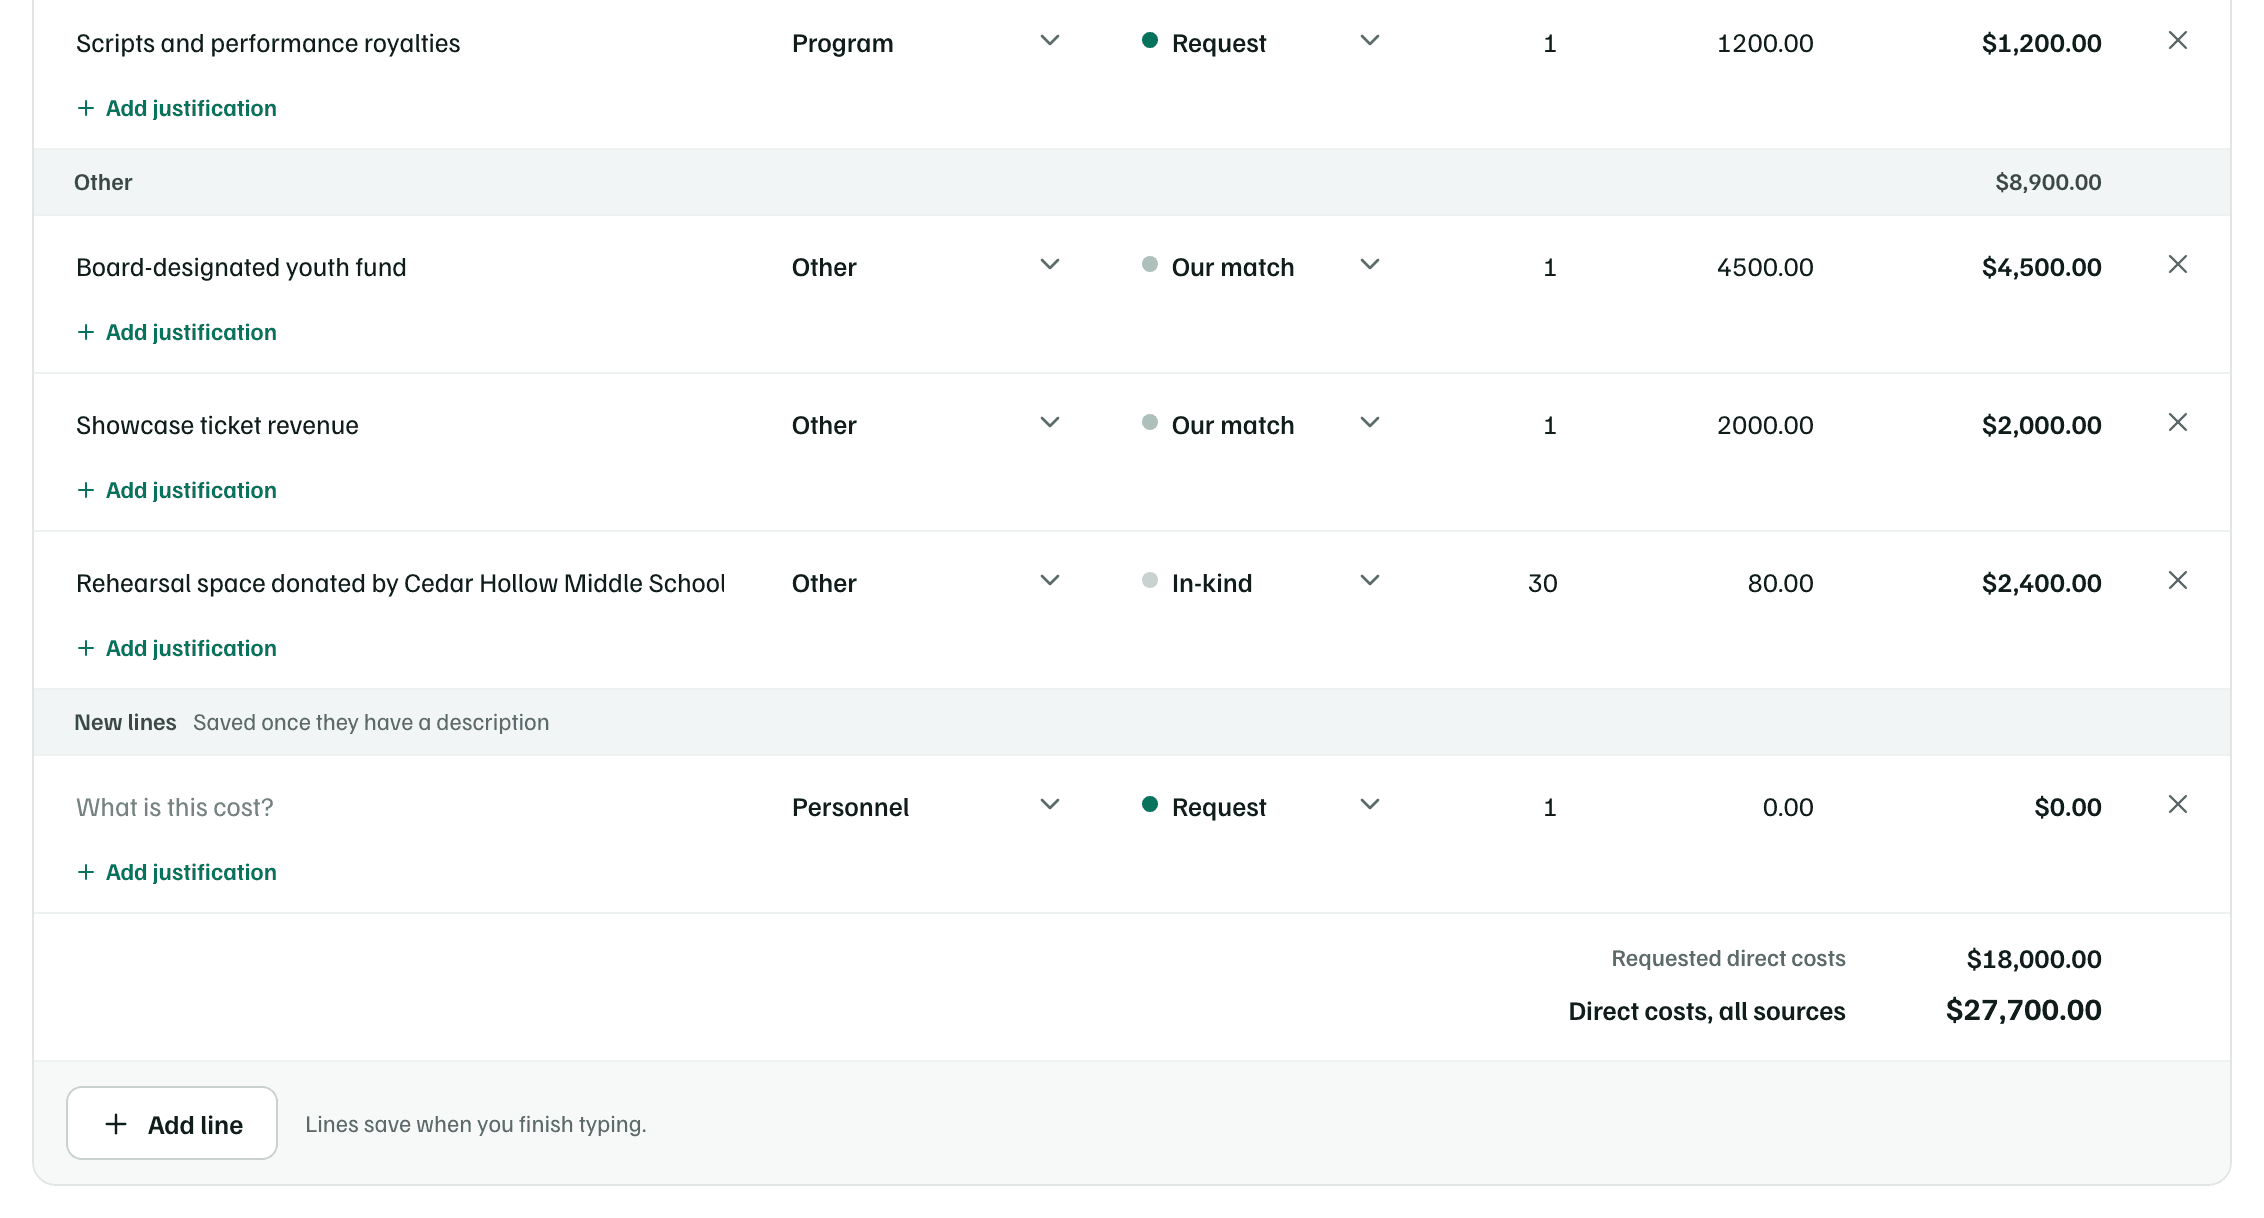
Task: Change In-kind source for Rehearsal space row
Action: 1261,583
